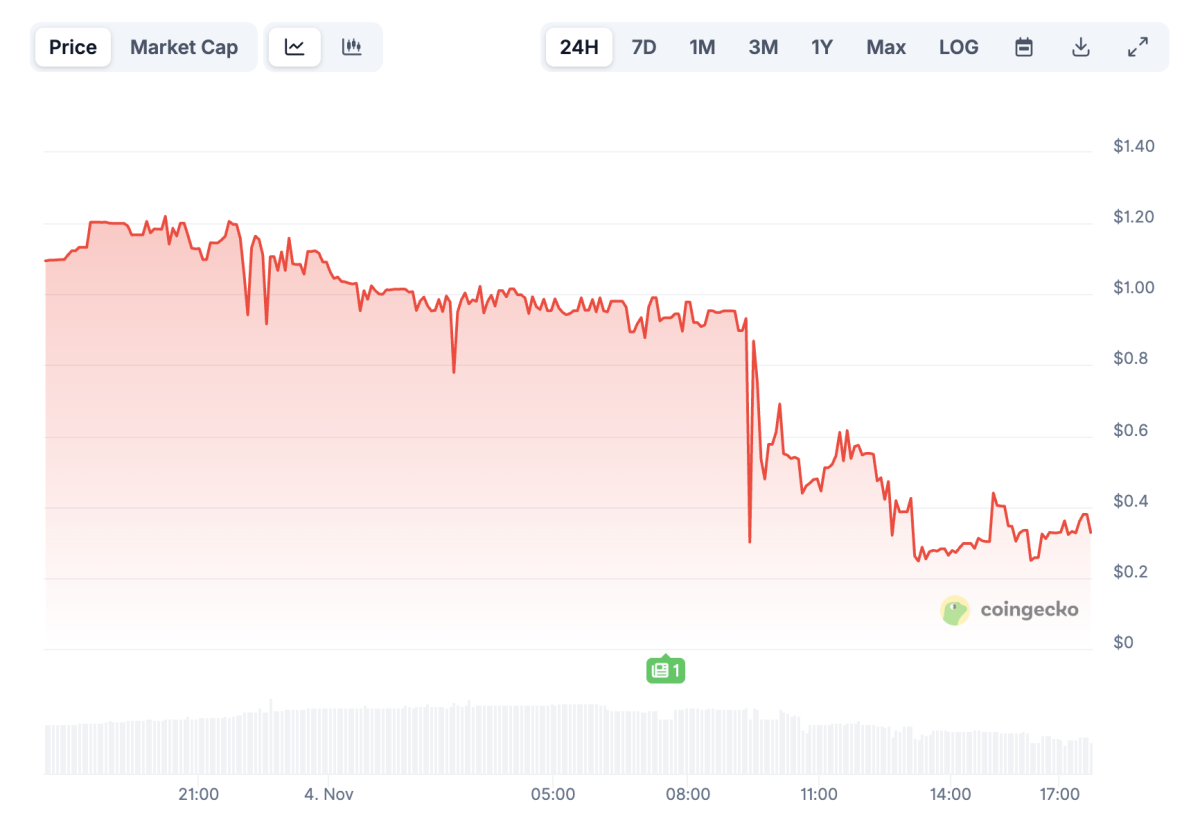Show the 1M time range

pyautogui.click(x=702, y=47)
